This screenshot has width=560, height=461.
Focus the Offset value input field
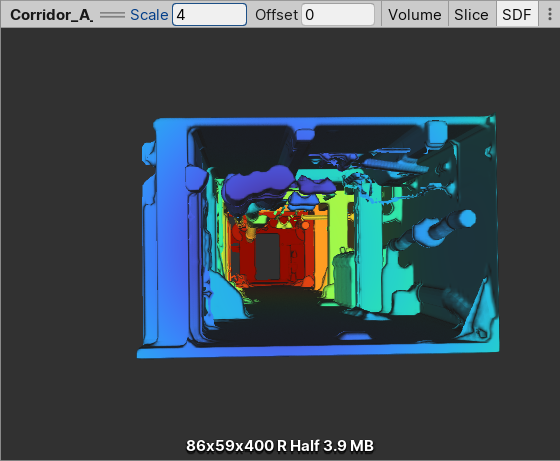338,15
